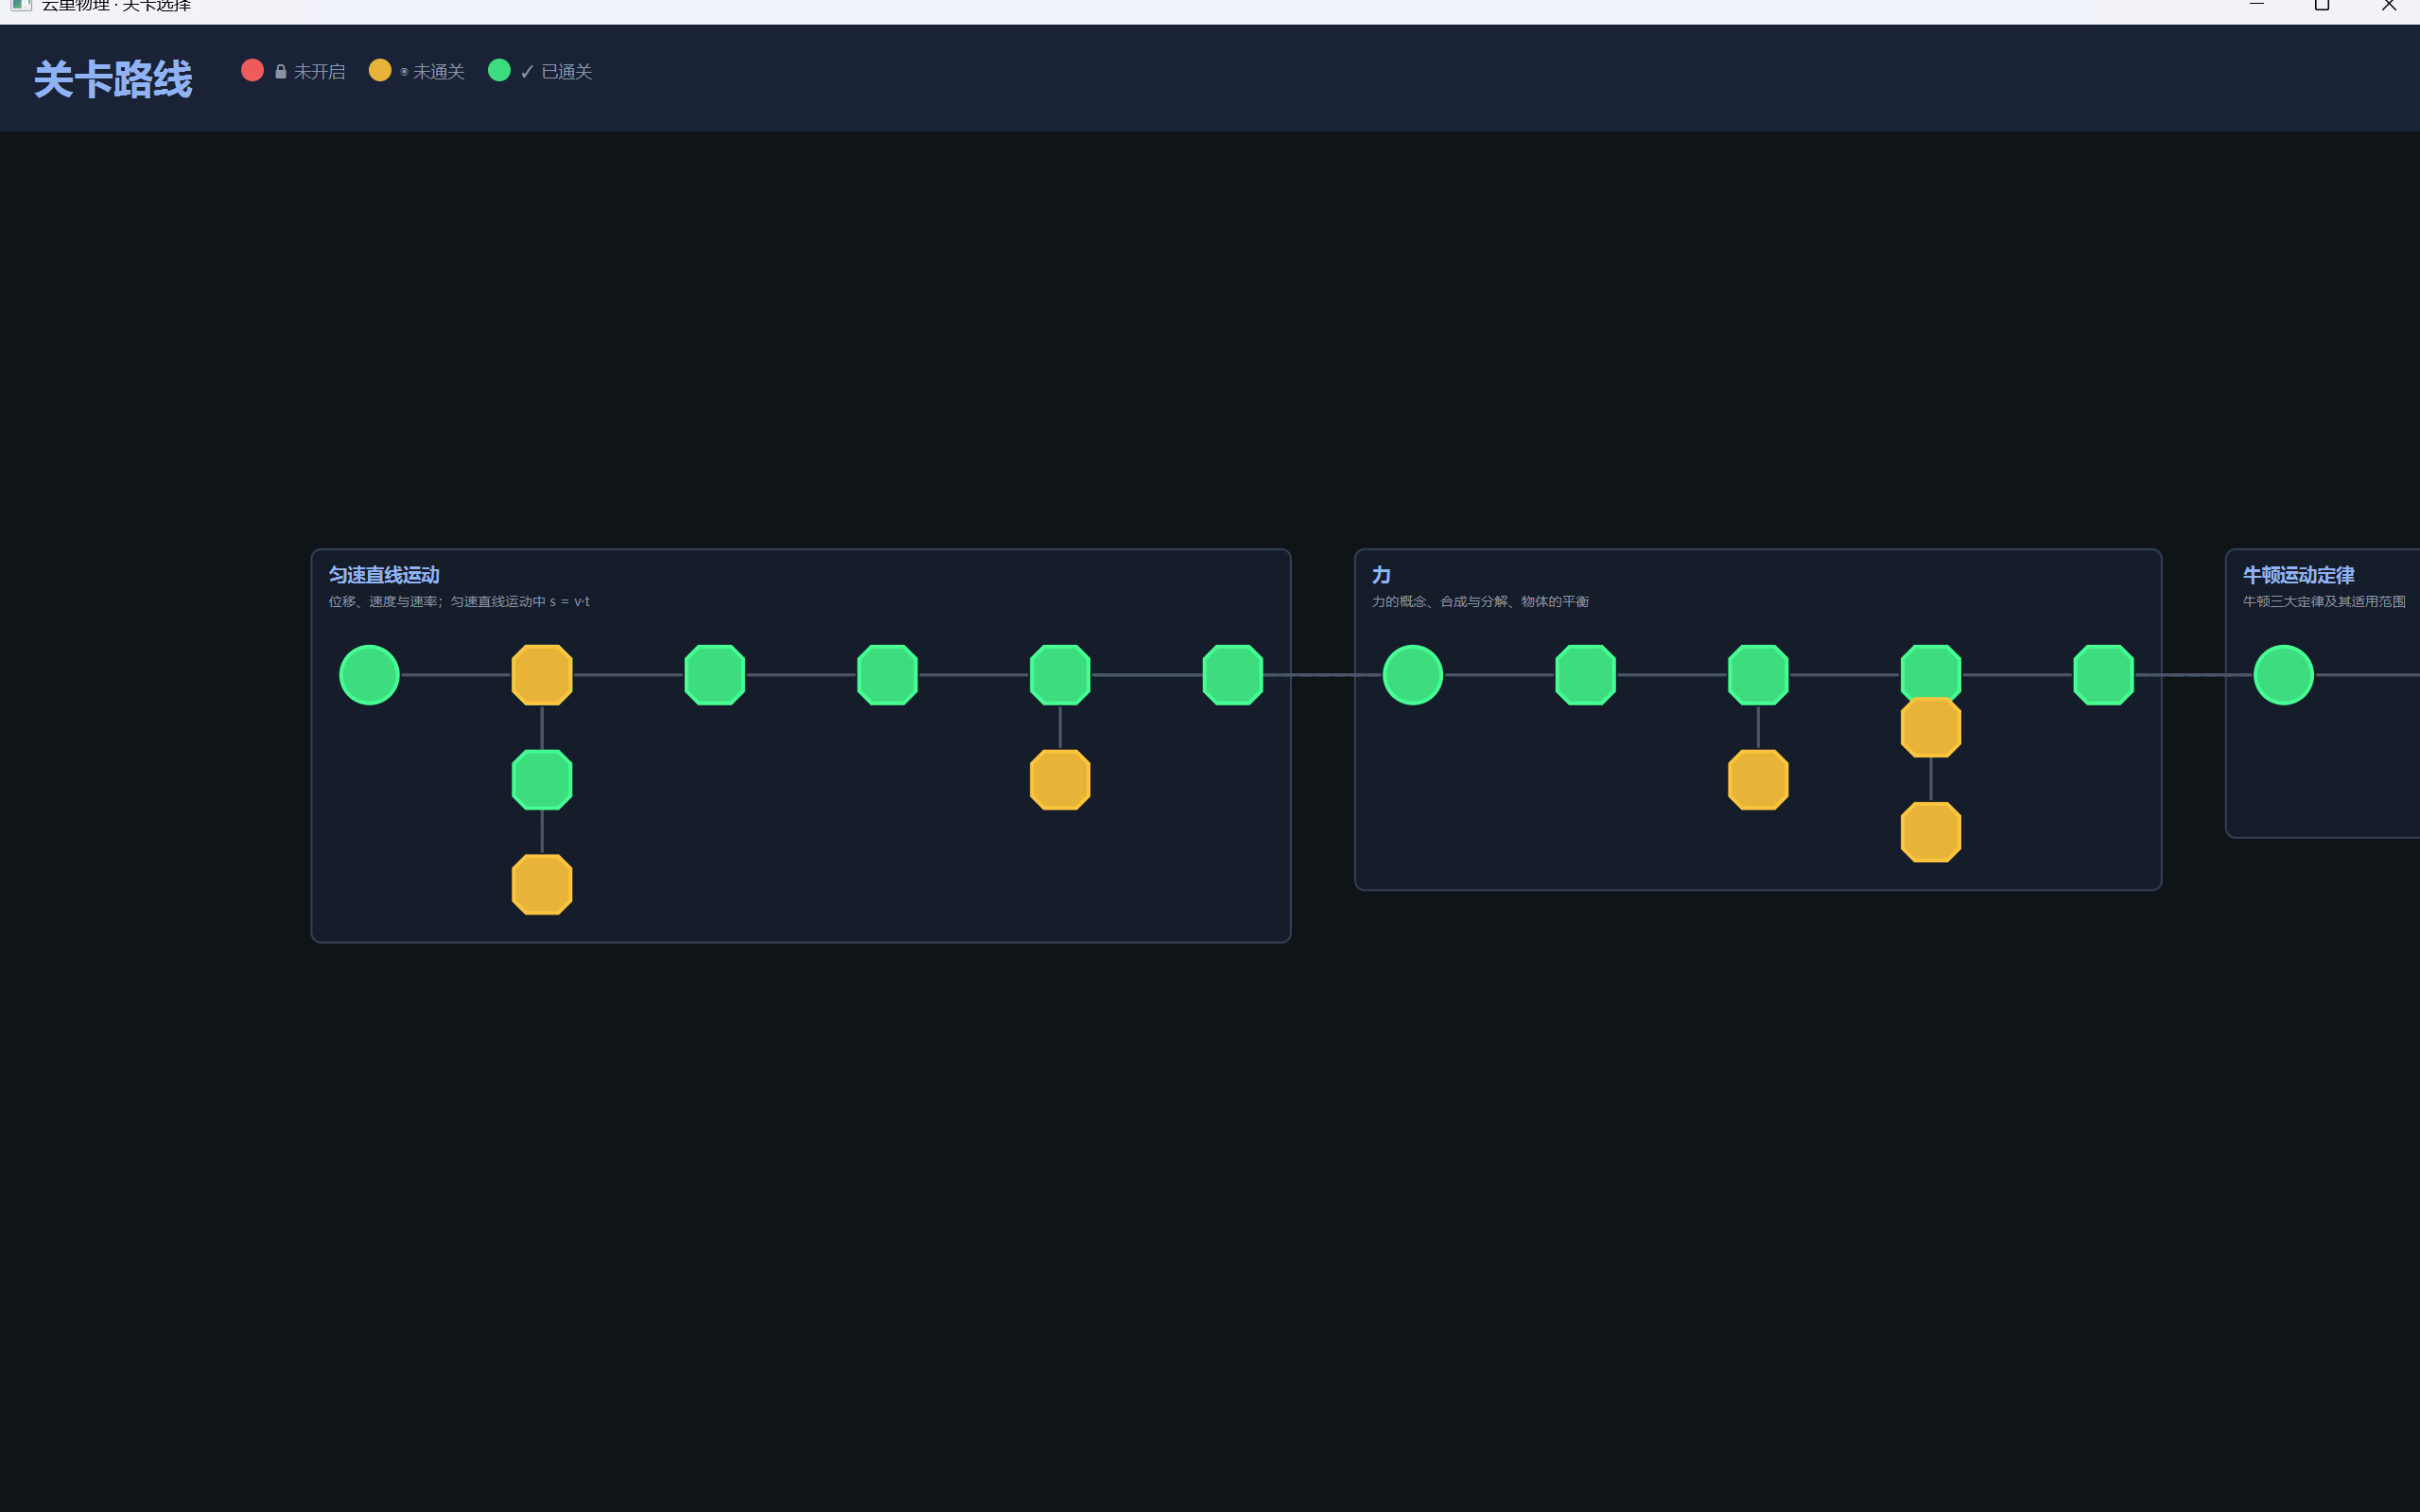Click the 关卡路线 page title
The height and width of the screenshot is (1512, 2420).
[113, 79]
